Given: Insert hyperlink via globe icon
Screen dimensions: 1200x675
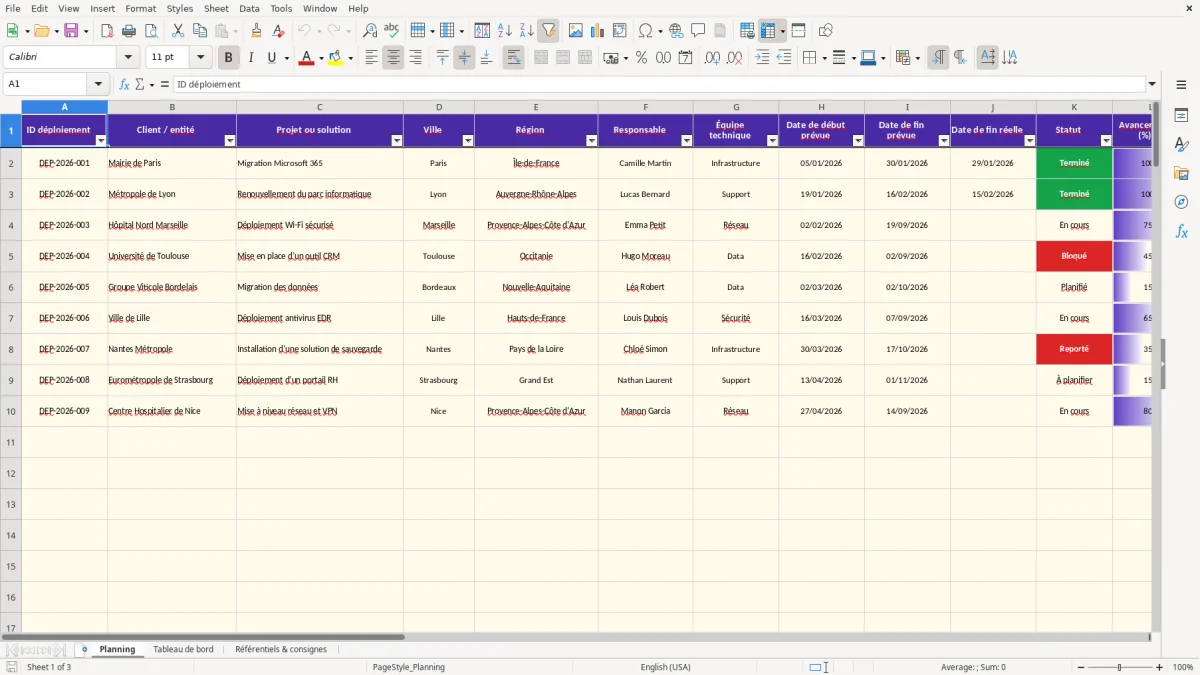Looking at the screenshot, I should (x=676, y=31).
